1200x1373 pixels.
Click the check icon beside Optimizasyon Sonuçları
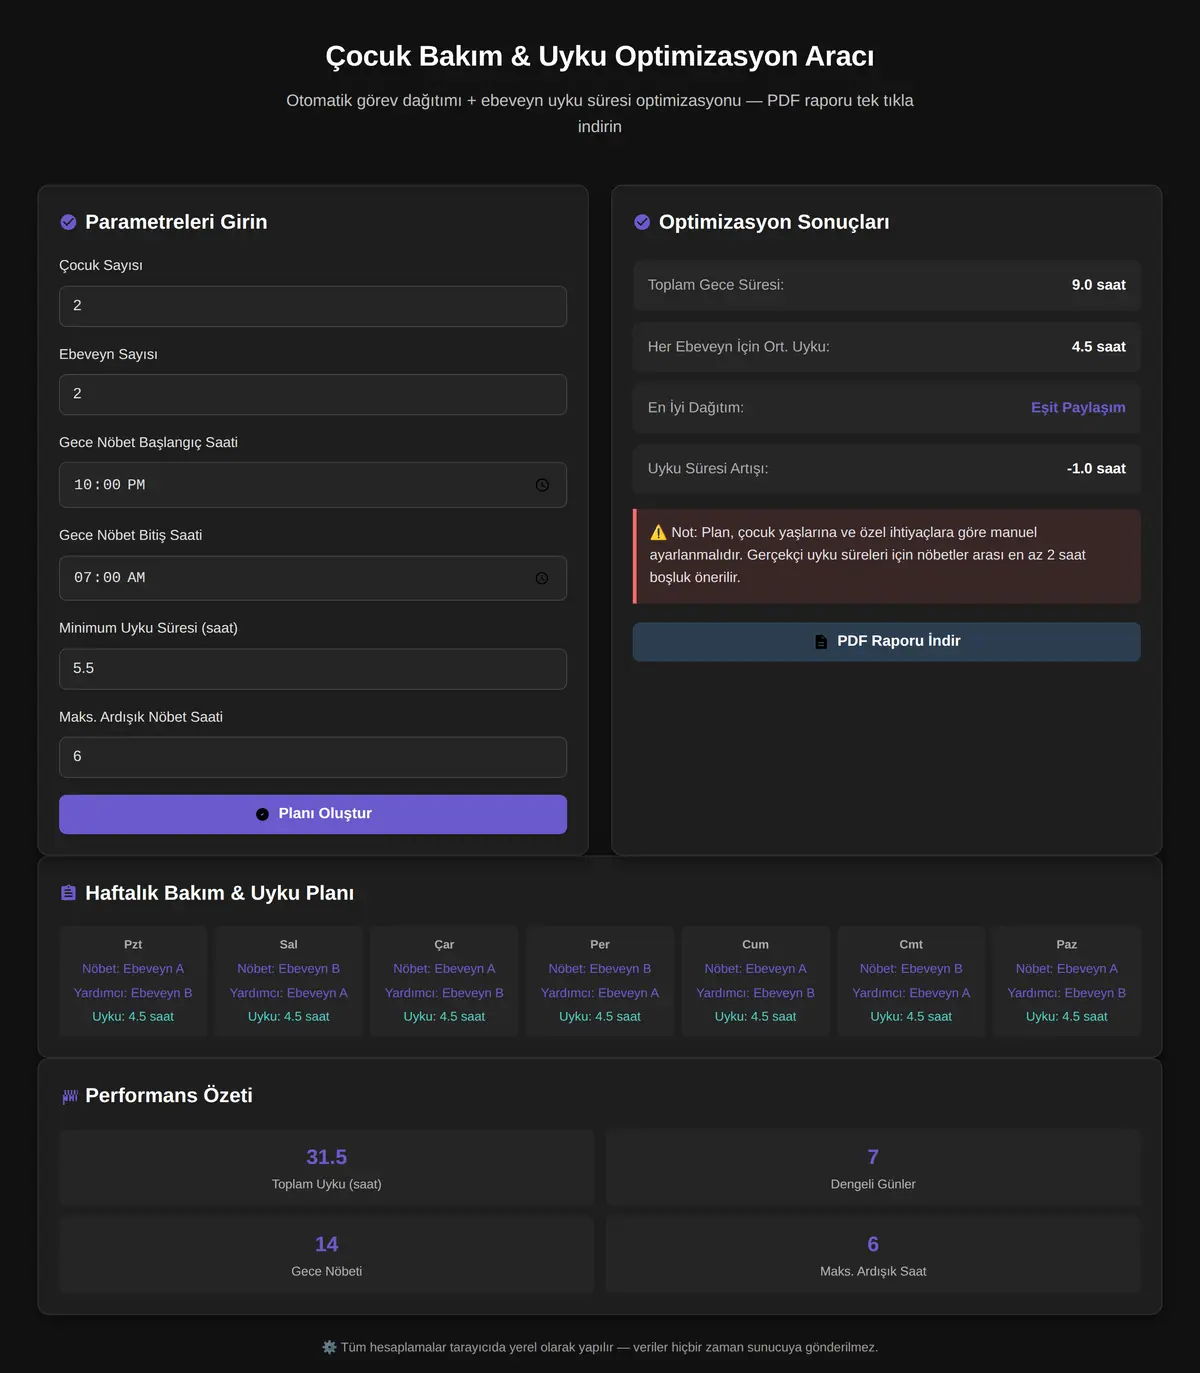tap(642, 222)
